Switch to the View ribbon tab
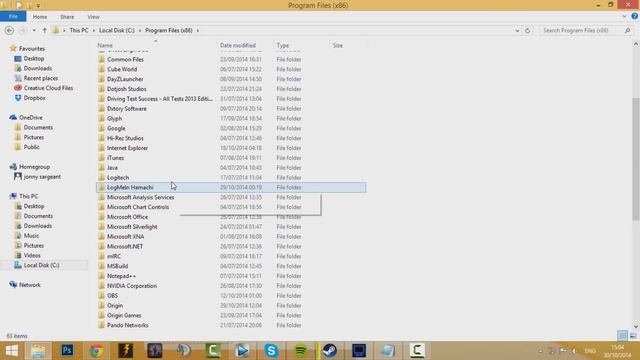Image resolution: width=640 pixels, height=360 pixels. (x=93, y=17)
